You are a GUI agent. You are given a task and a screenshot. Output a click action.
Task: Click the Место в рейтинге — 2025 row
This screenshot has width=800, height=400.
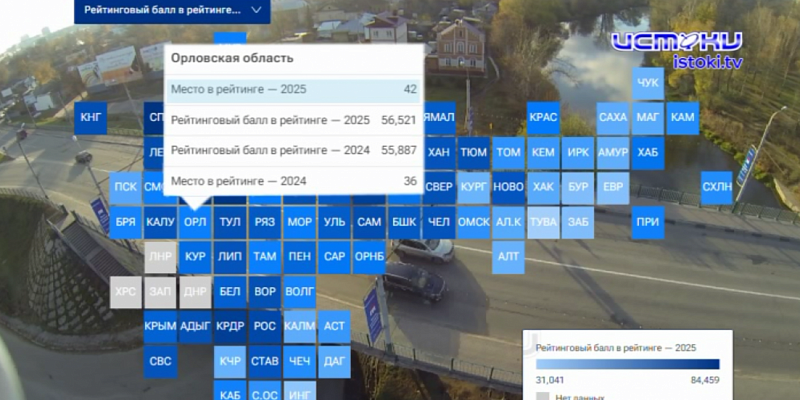293,90
